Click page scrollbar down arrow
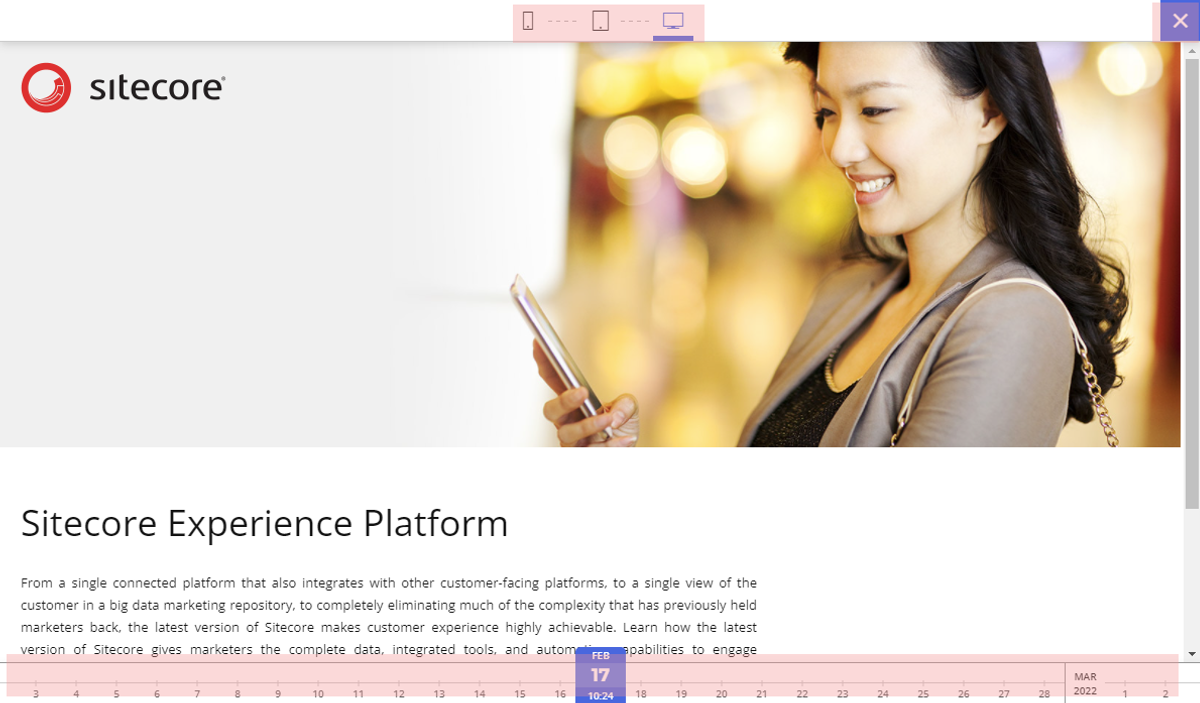Image resolution: width=1200 pixels, height=703 pixels. tap(1191, 654)
